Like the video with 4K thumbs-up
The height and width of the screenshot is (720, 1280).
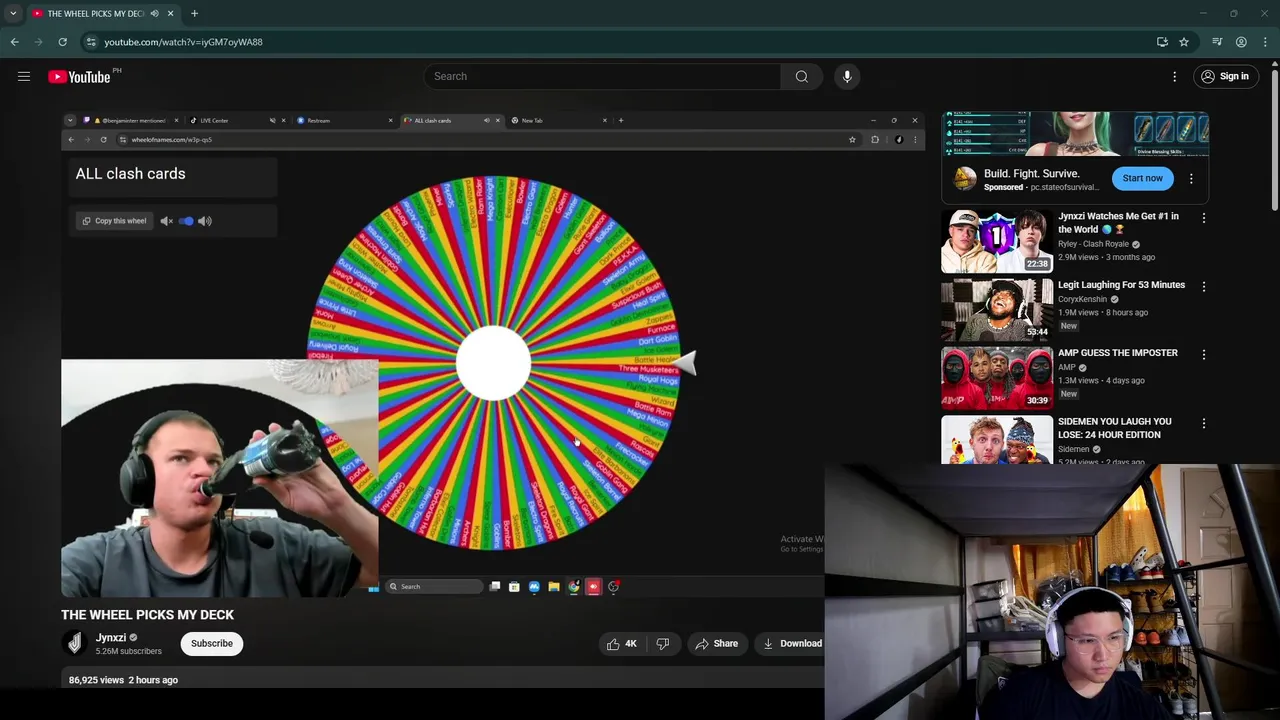[622, 644]
